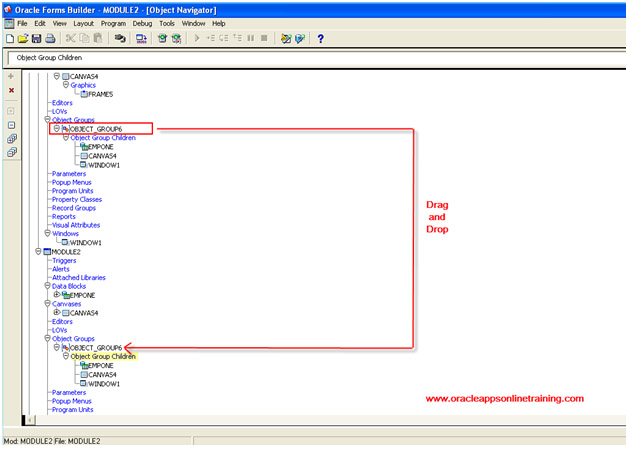Click the Pause debug icon
This screenshot has width=627, height=449.
click(x=251, y=39)
